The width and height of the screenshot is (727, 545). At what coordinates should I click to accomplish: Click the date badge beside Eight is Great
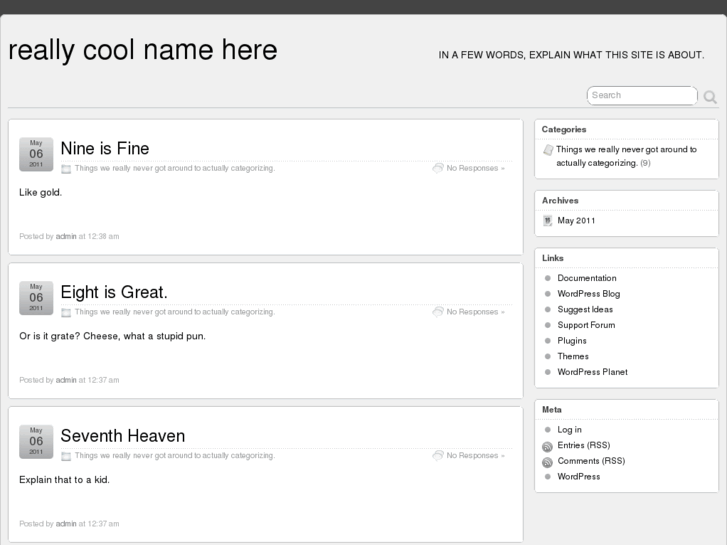tap(36, 298)
